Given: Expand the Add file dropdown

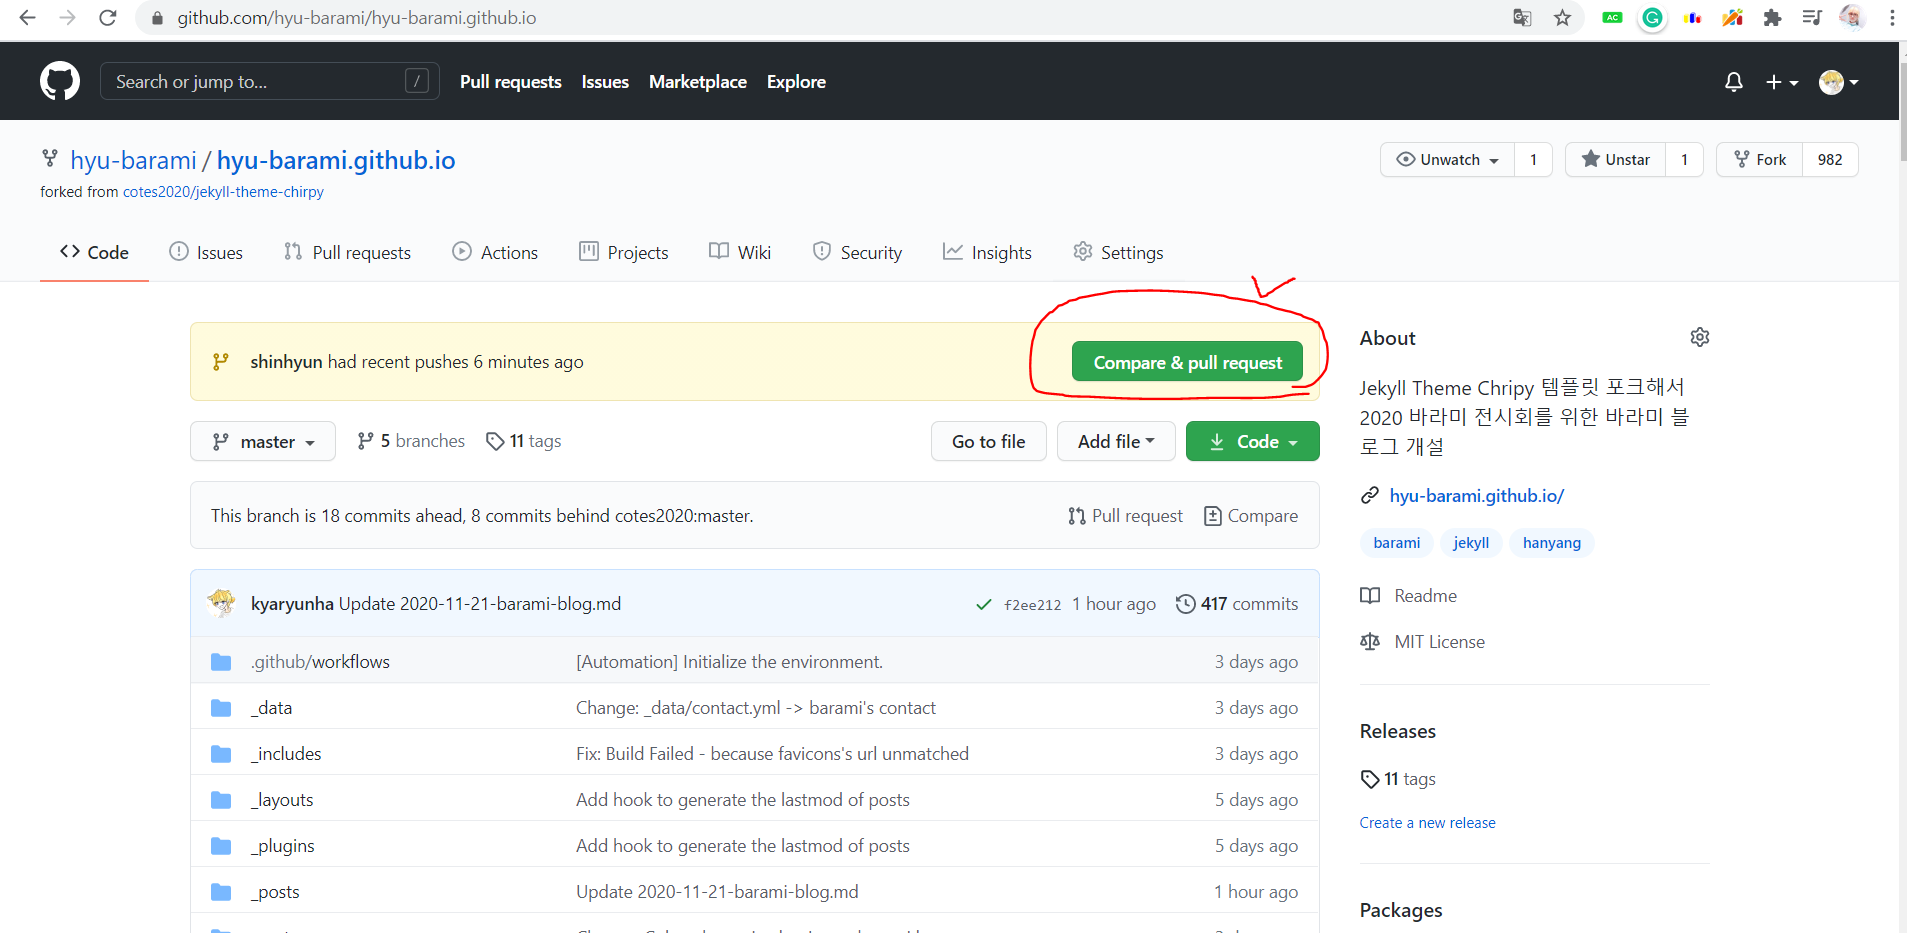Looking at the screenshot, I should coord(1115,442).
